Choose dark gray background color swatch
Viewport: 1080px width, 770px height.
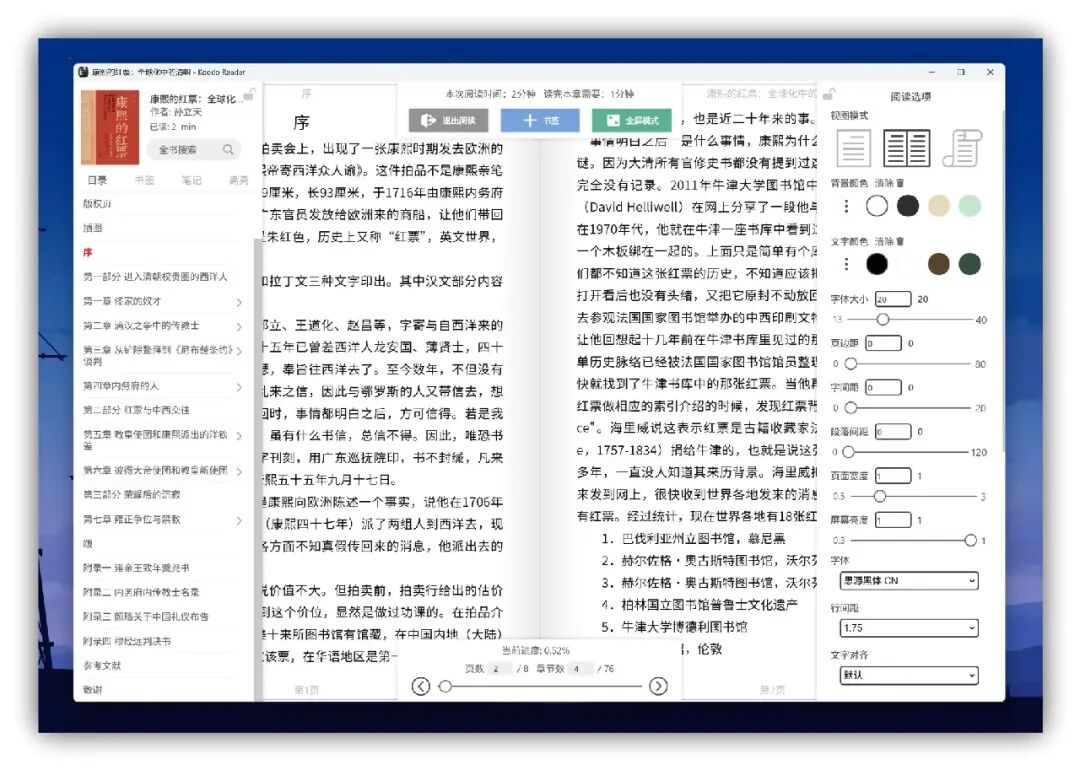908,206
